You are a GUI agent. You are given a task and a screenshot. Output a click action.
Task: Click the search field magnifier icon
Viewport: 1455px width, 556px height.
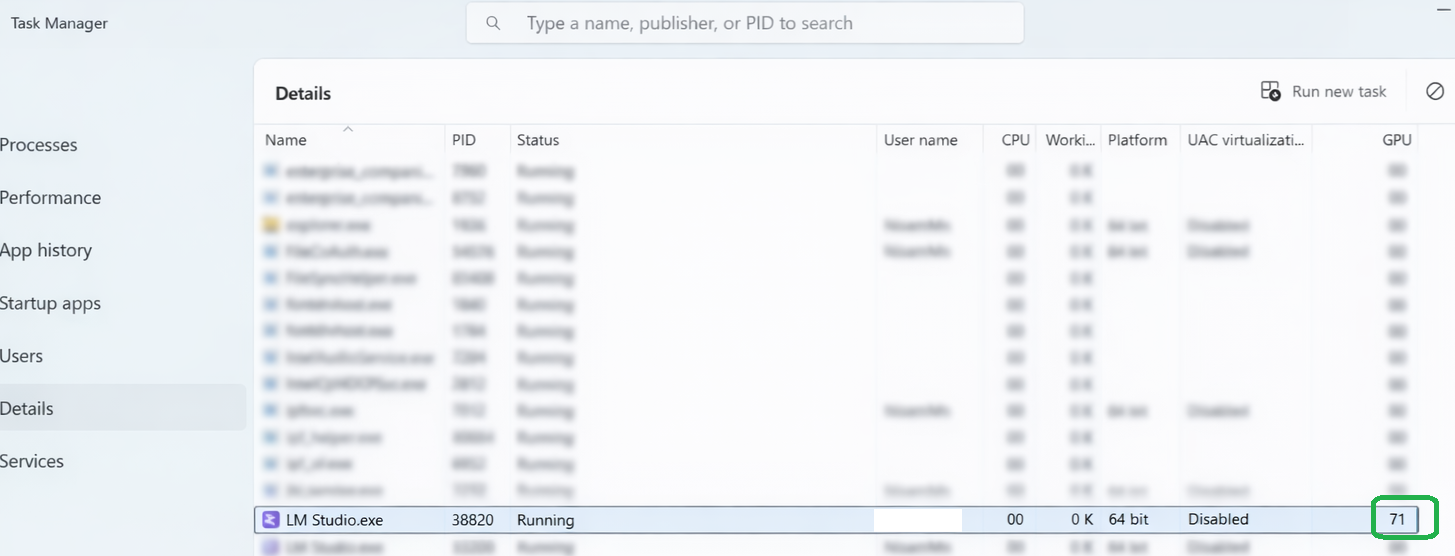[x=493, y=23]
